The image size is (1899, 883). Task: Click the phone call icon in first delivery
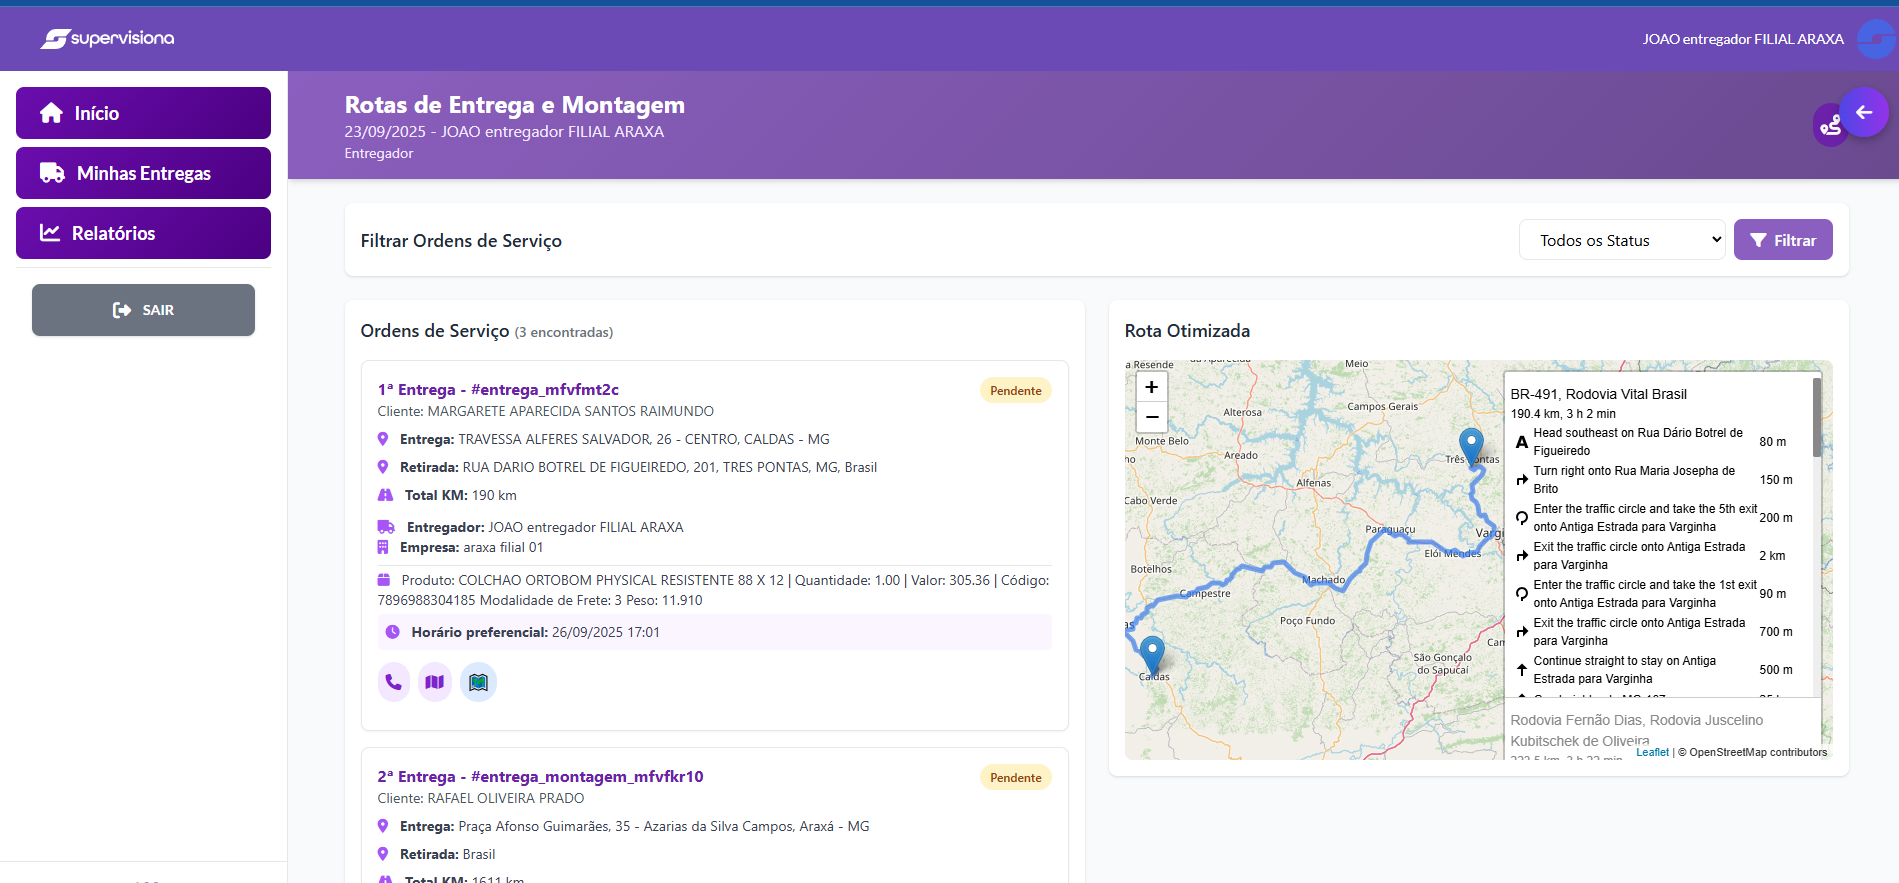pos(394,682)
